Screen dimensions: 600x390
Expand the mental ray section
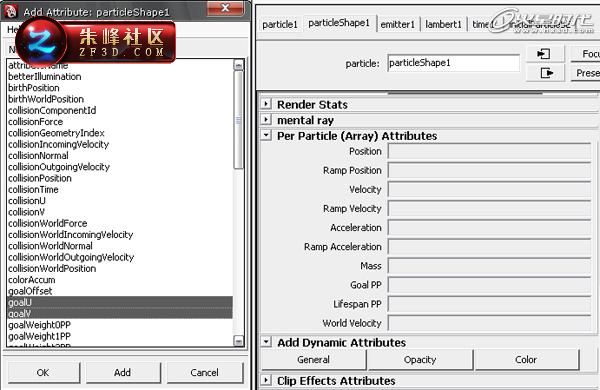pyautogui.click(x=266, y=119)
